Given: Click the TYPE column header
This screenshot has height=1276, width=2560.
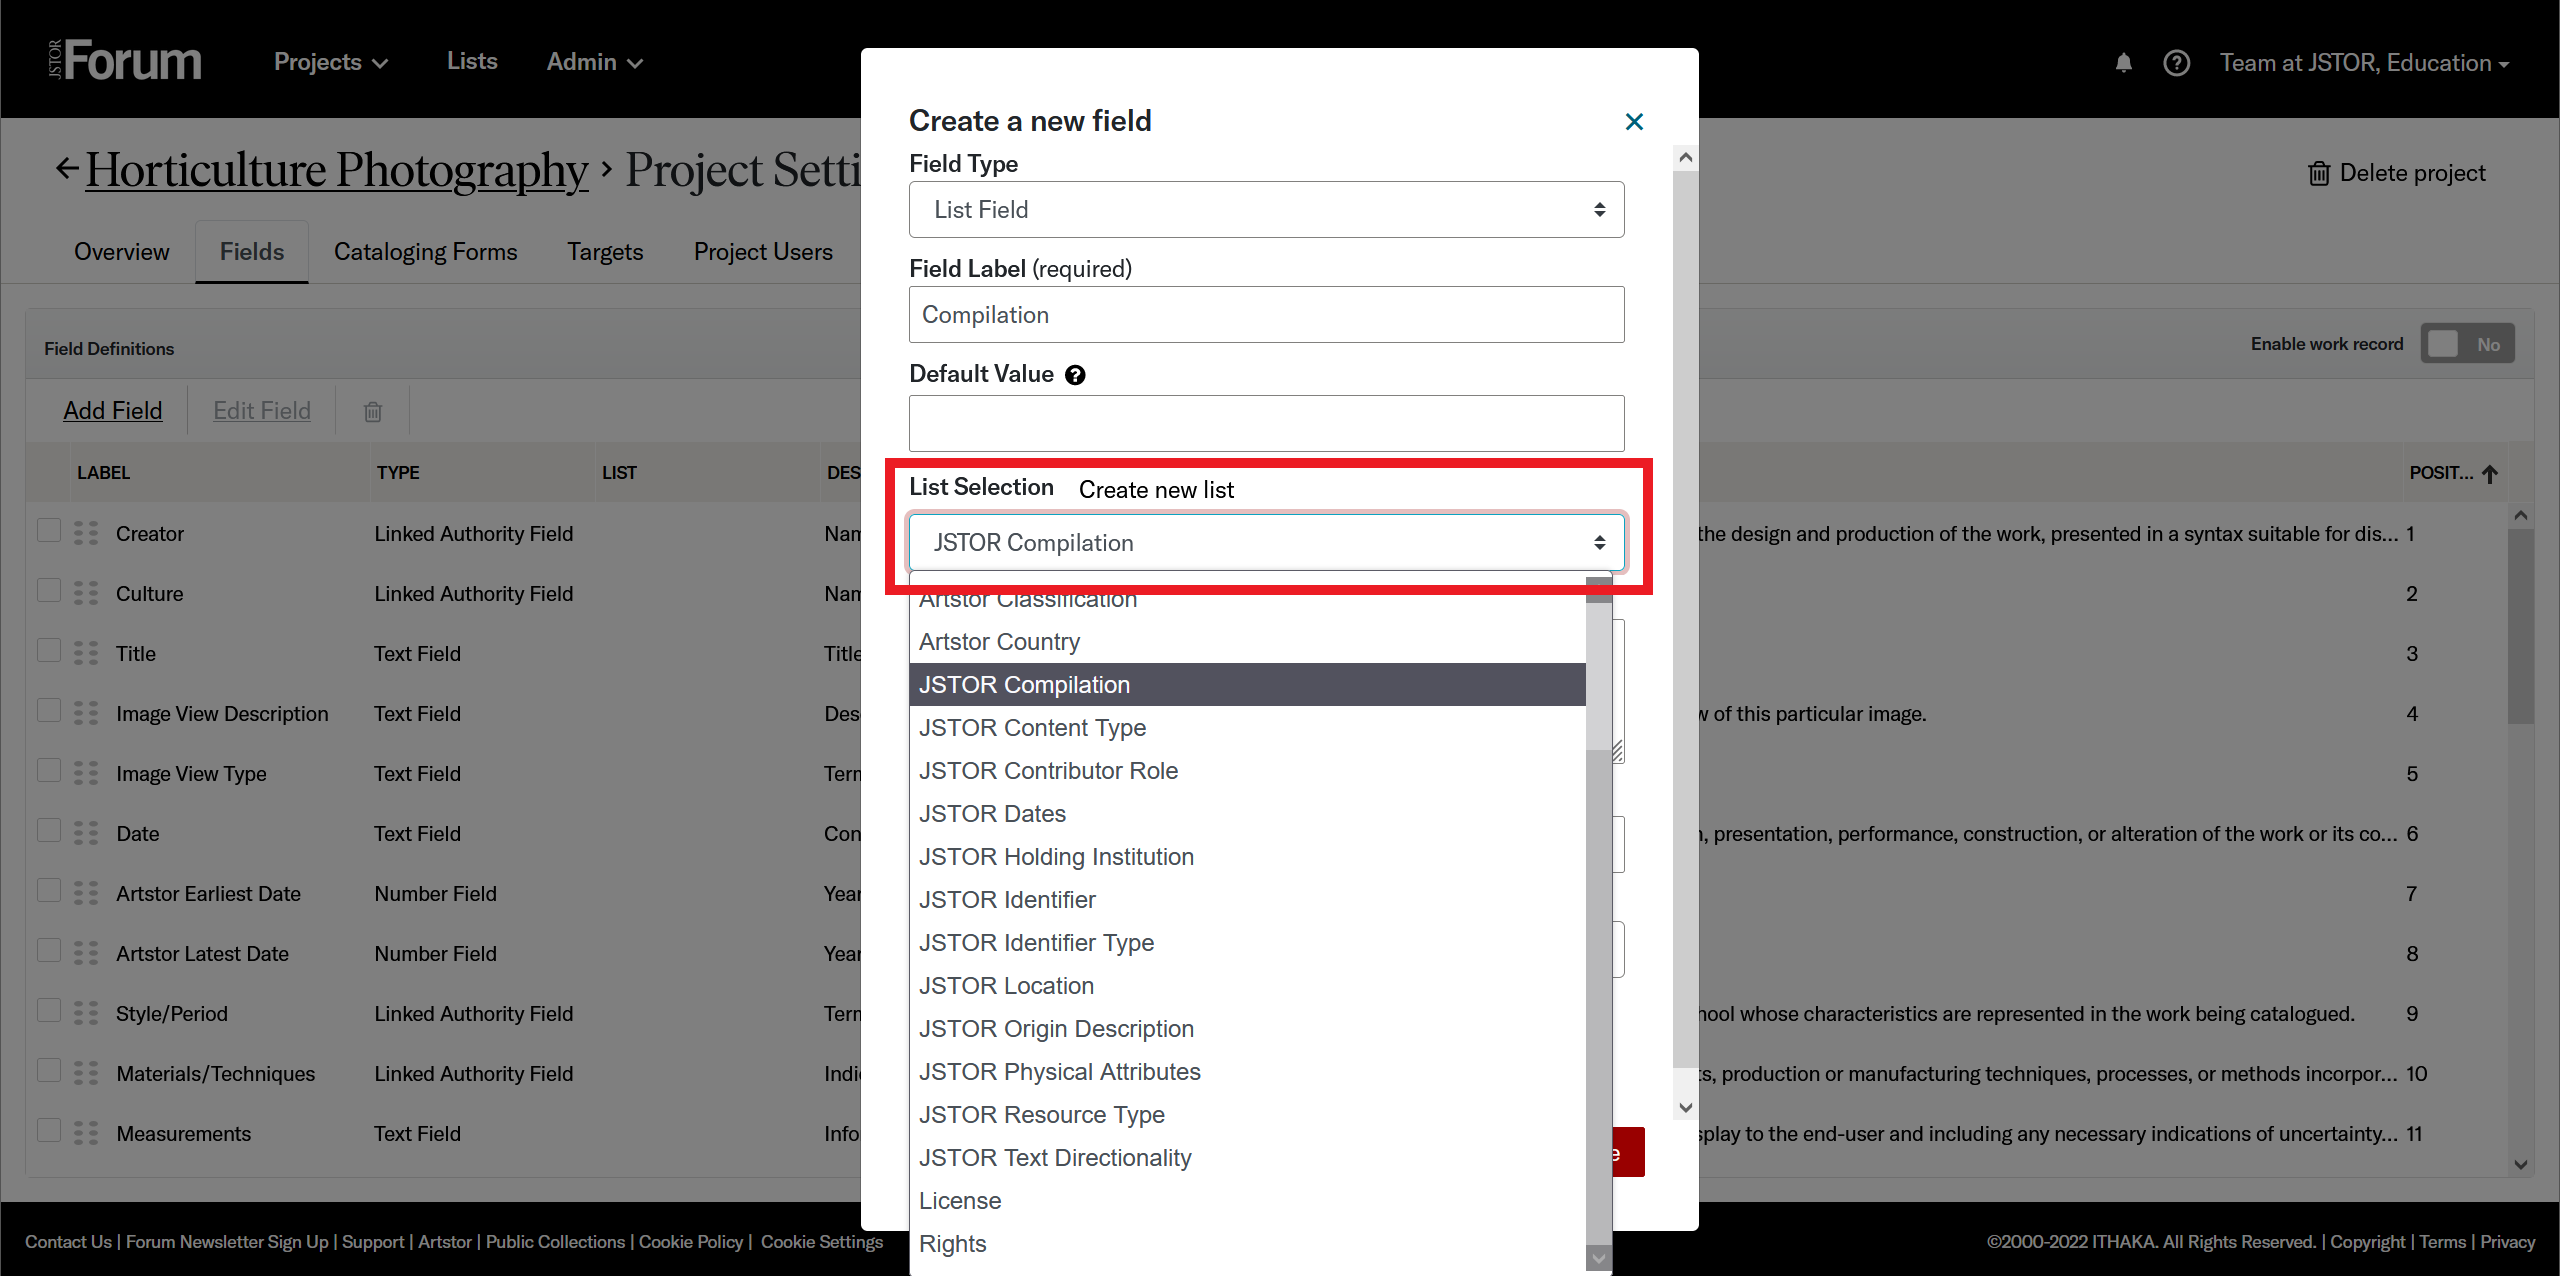Looking at the screenshot, I should coord(398,473).
